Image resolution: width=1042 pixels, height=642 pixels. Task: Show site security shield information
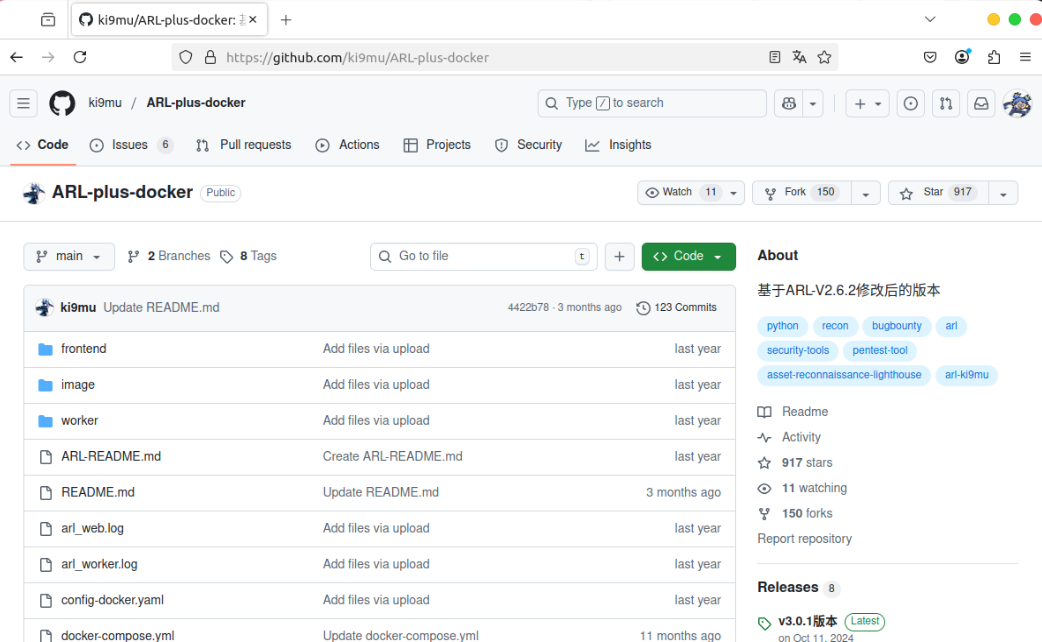pos(185,57)
